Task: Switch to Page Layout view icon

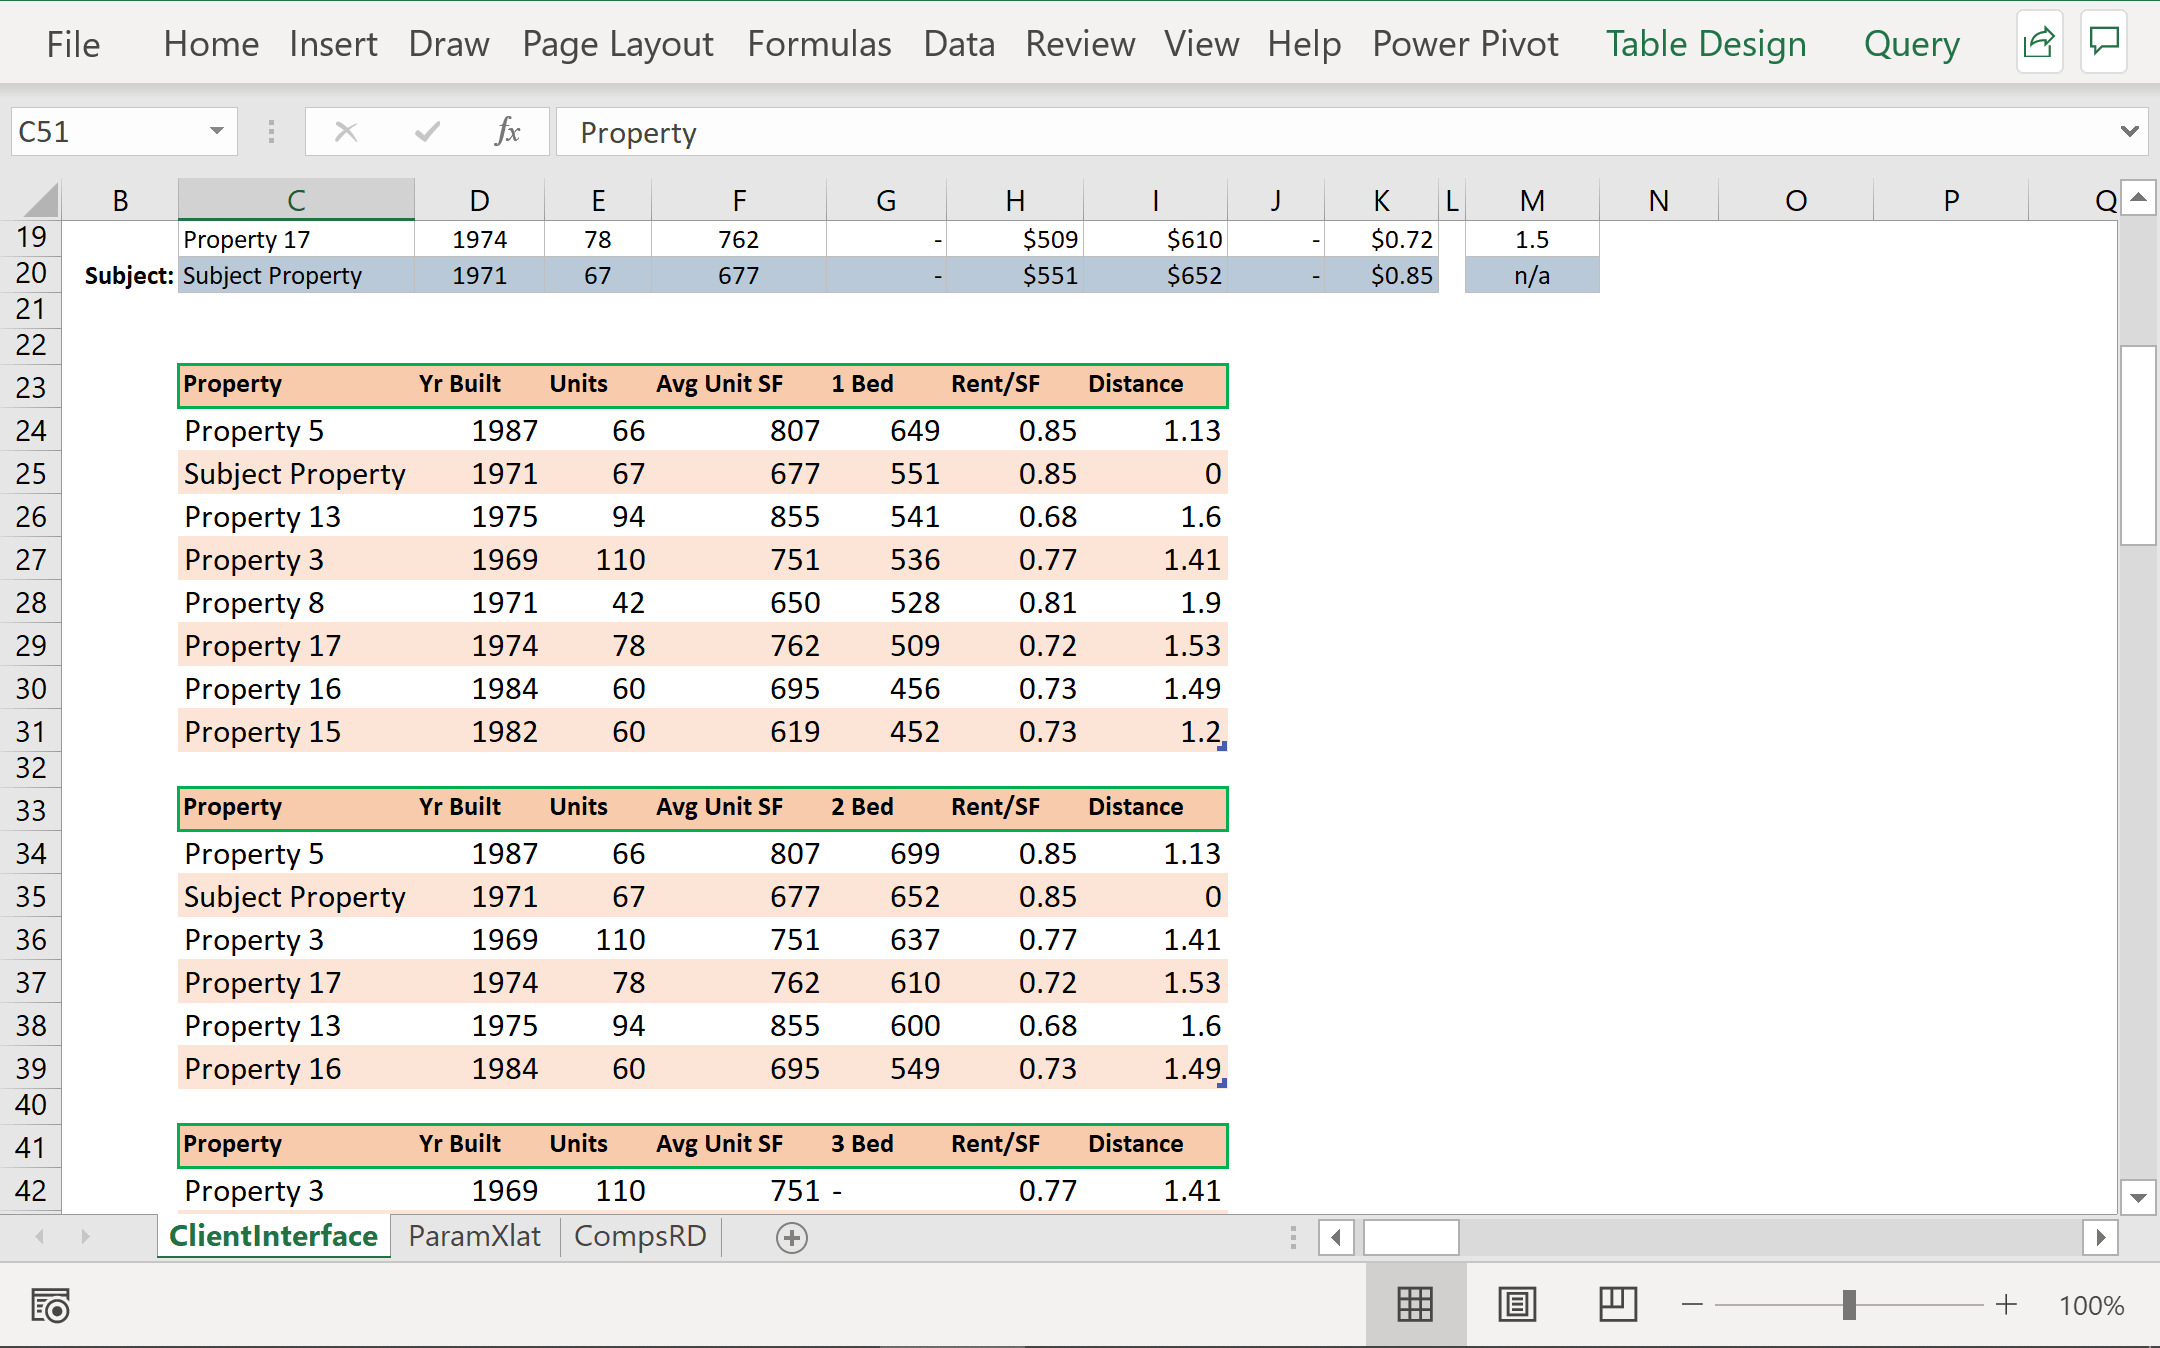Action: [1516, 1305]
